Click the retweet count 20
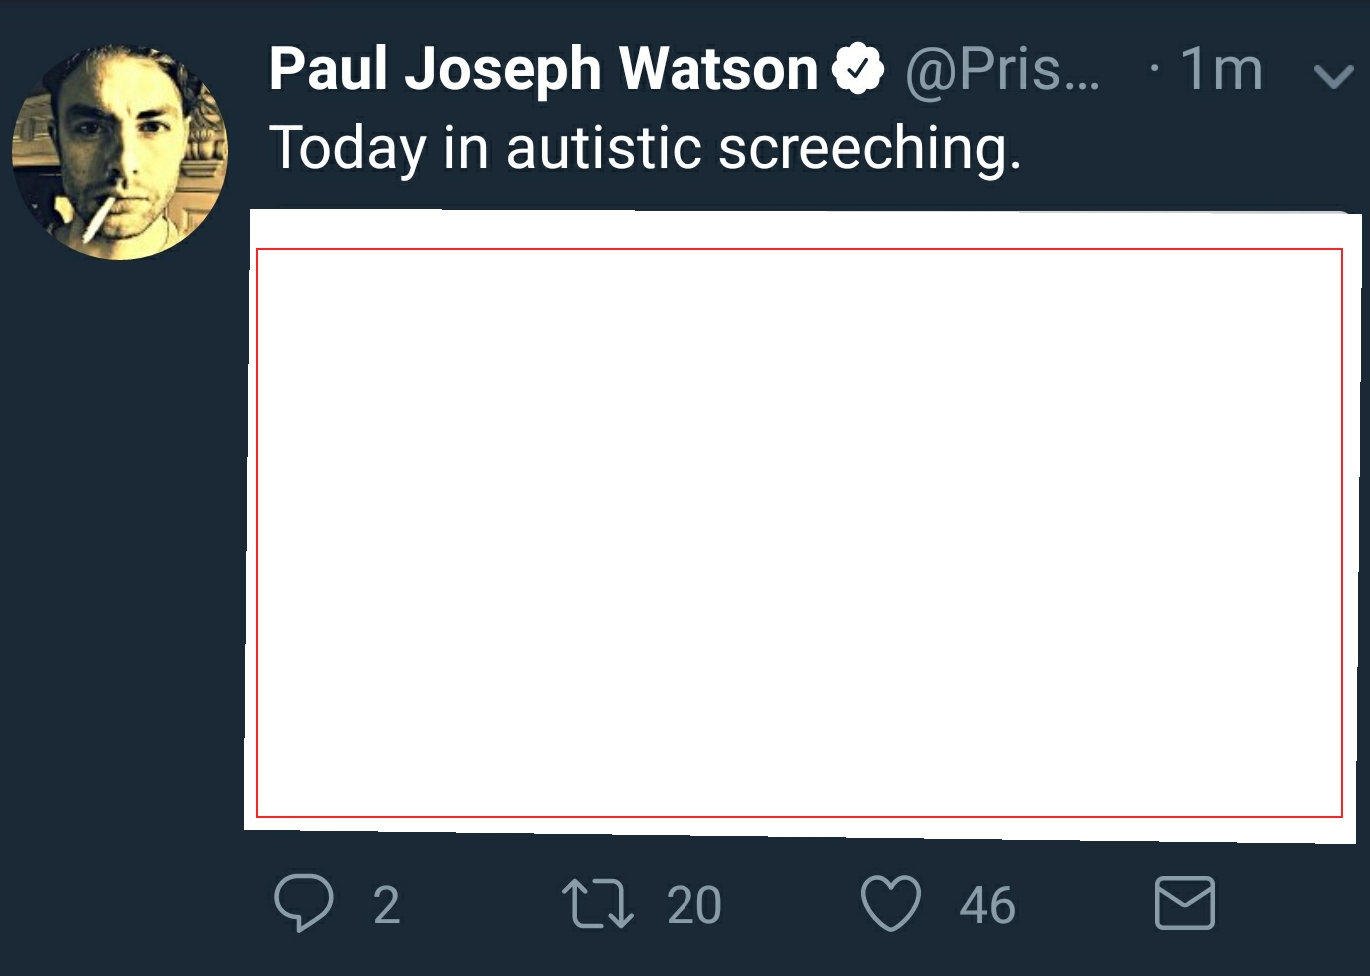The width and height of the screenshot is (1370, 976). click(694, 905)
